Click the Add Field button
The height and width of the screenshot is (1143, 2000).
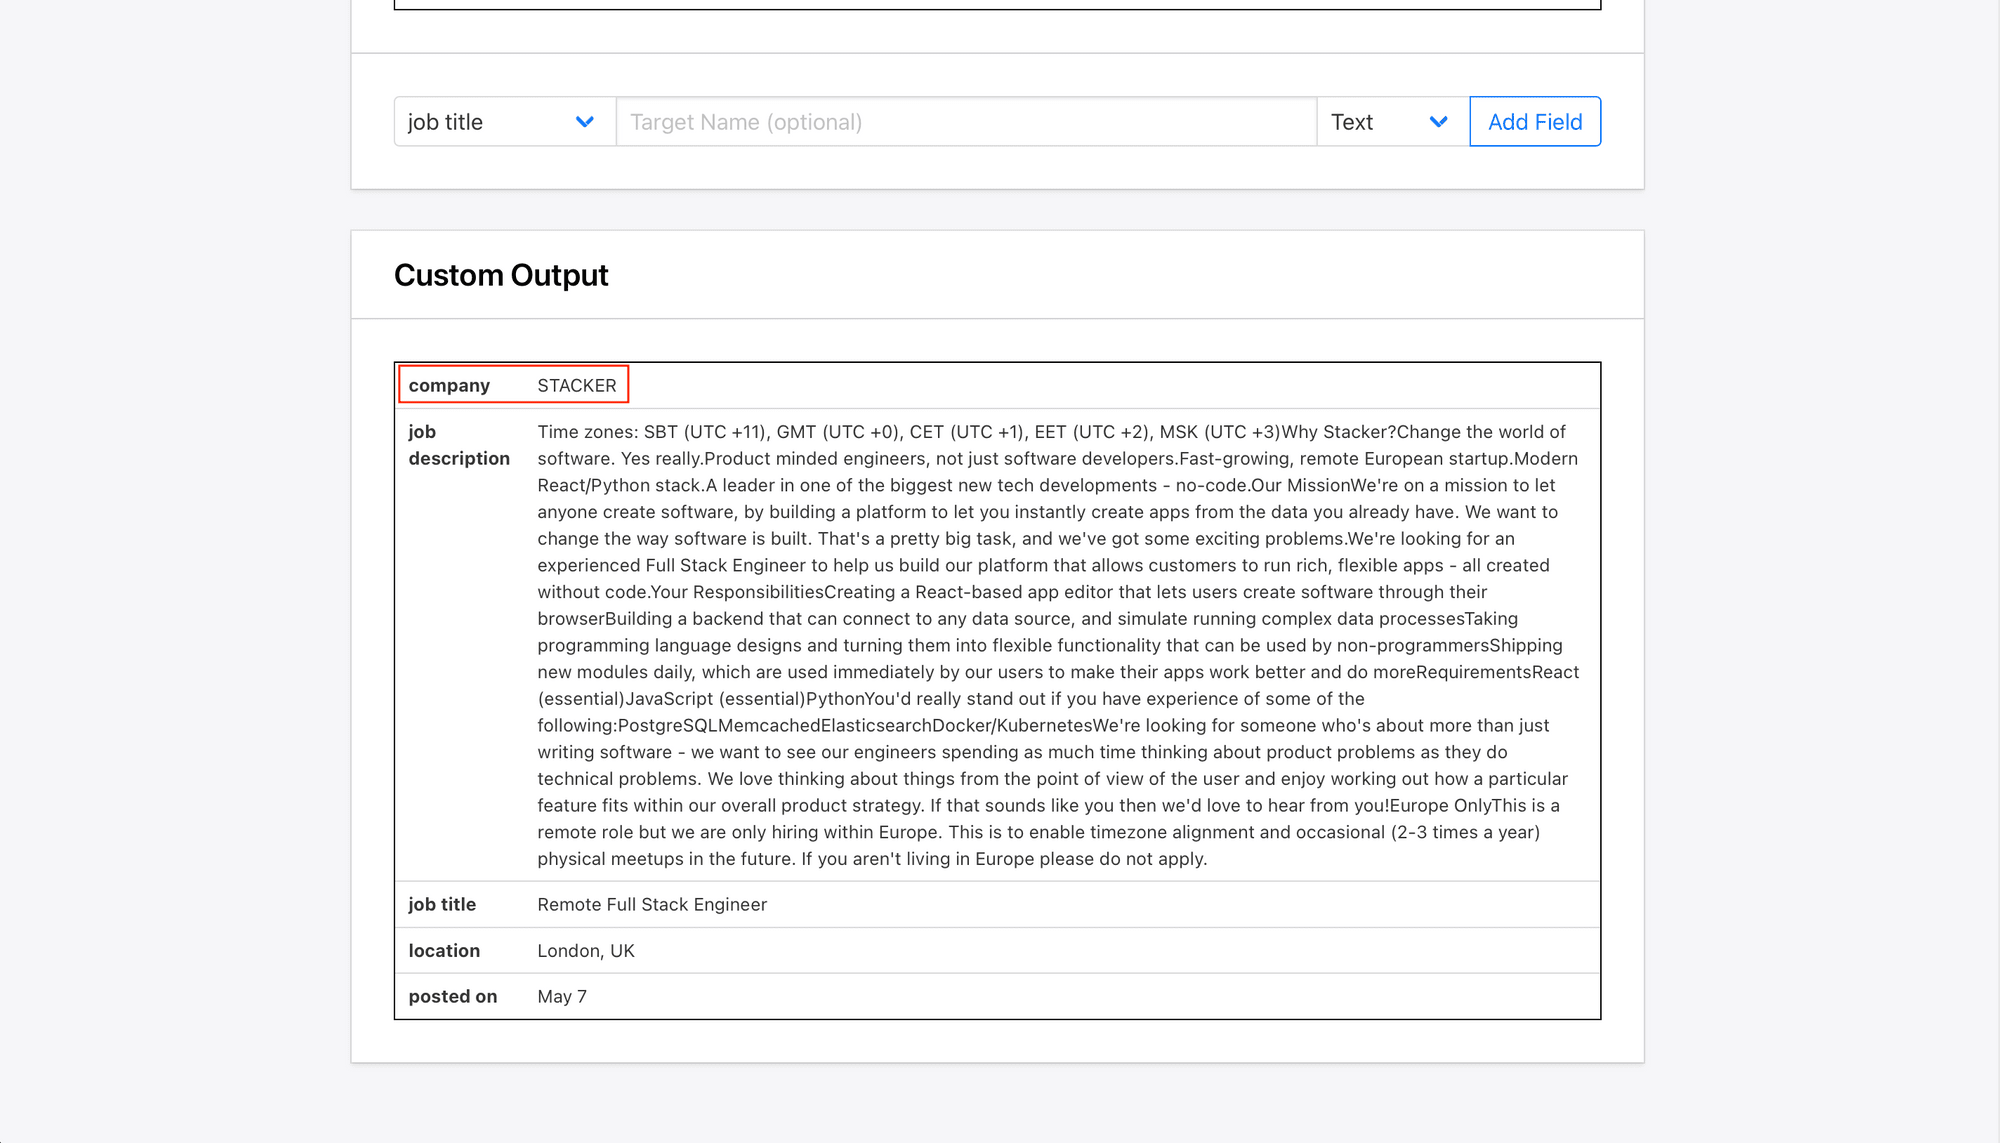tap(1535, 121)
